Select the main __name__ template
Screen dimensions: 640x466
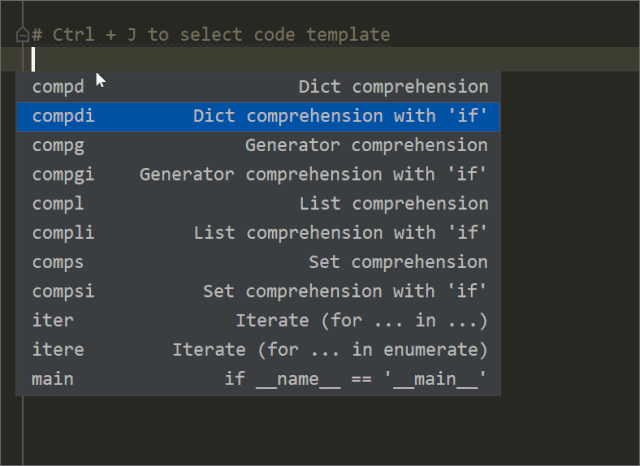point(258,379)
